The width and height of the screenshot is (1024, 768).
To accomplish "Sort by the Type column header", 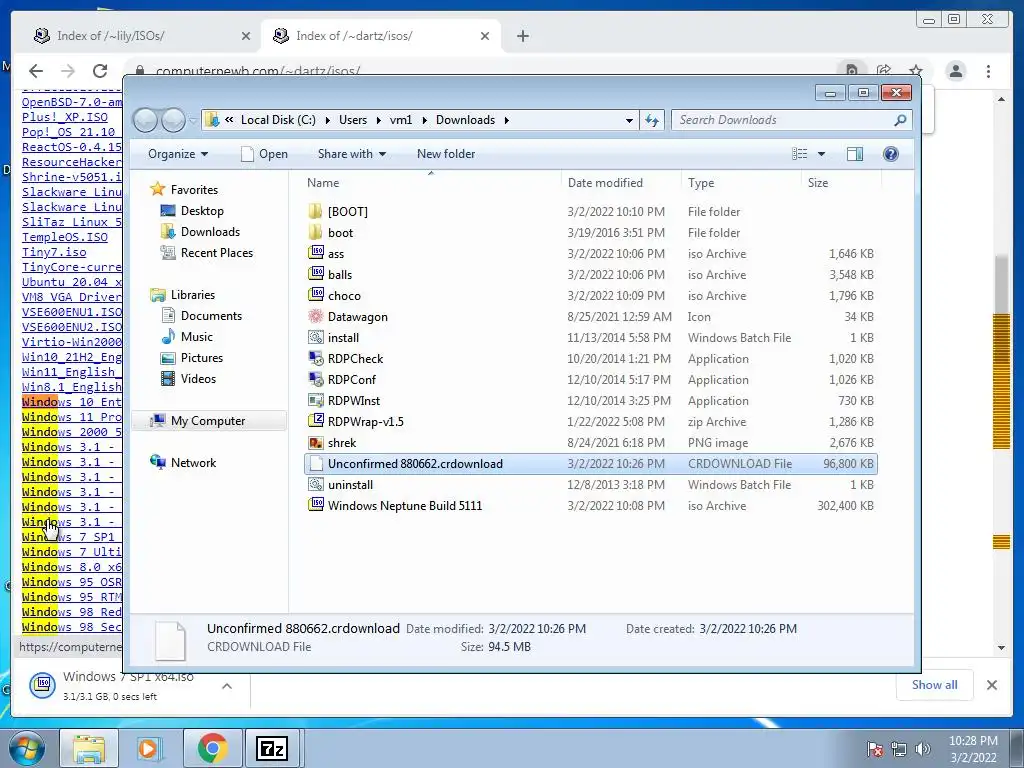I will 741,183.
